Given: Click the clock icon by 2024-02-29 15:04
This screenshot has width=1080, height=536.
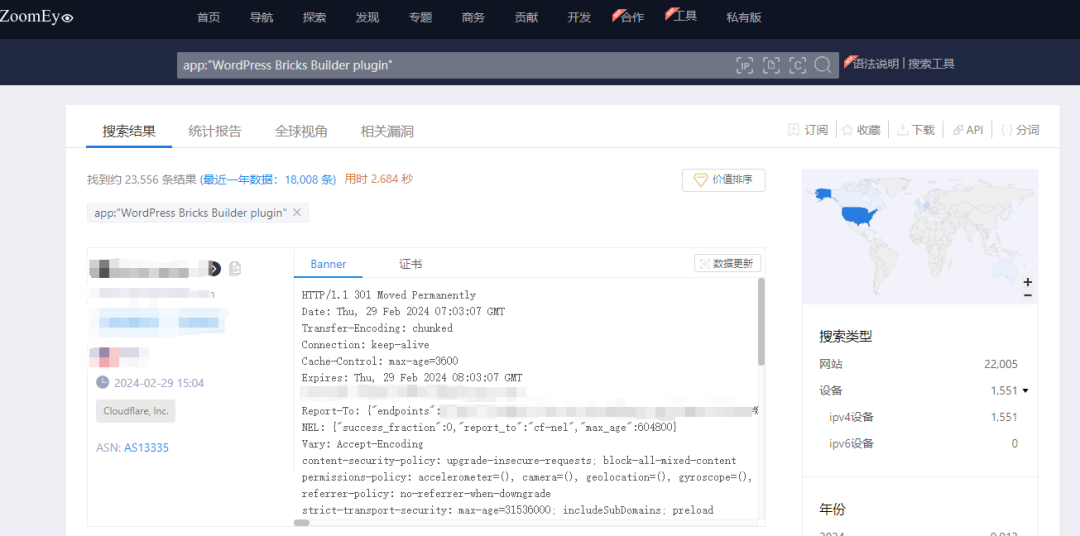Looking at the screenshot, I should point(102,382).
